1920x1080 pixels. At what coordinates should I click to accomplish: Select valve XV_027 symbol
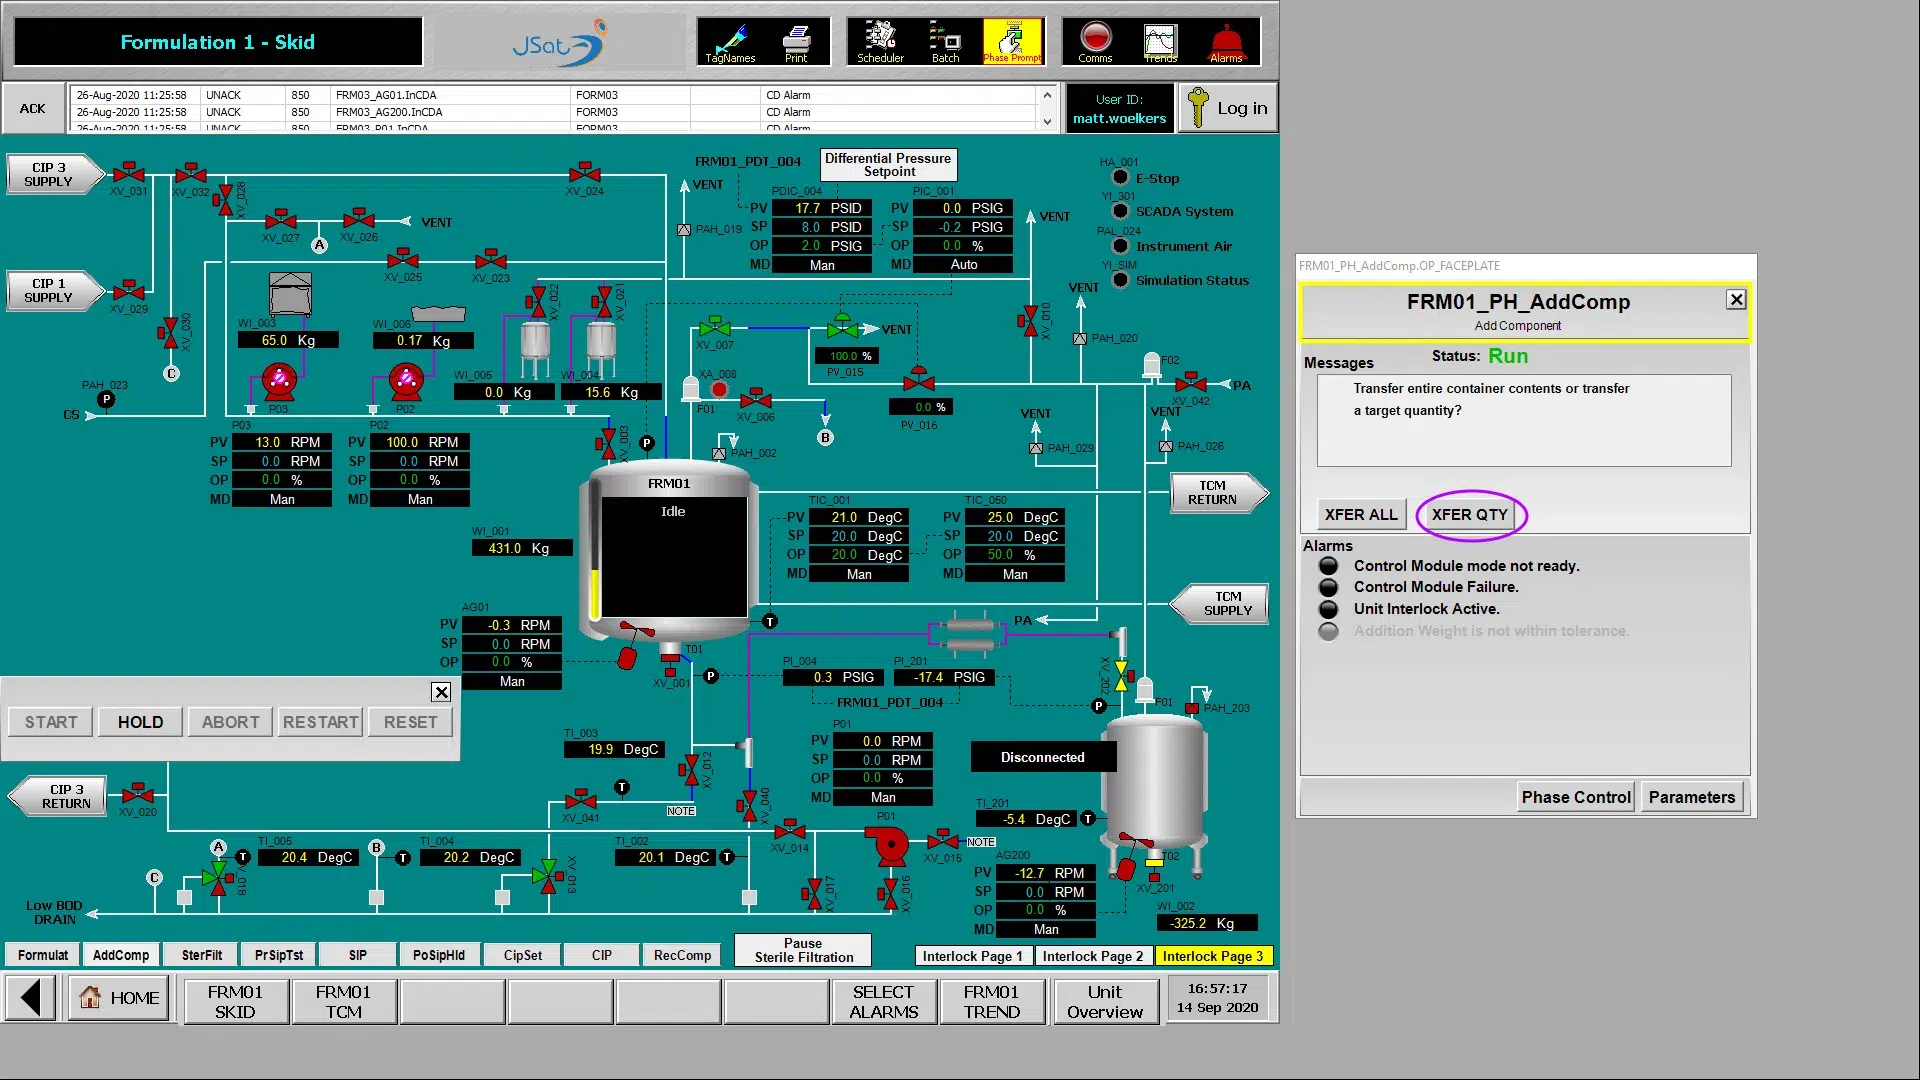[x=281, y=221]
